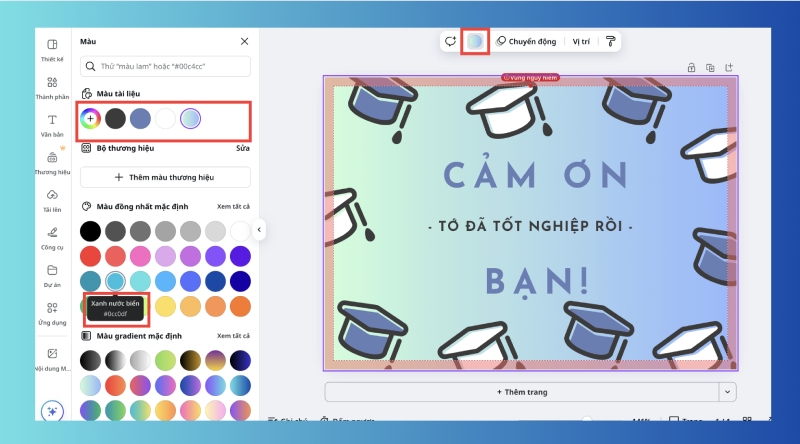Open the Vị trí position menu
The width and height of the screenshot is (800, 444).
click(x=581, y=42)
